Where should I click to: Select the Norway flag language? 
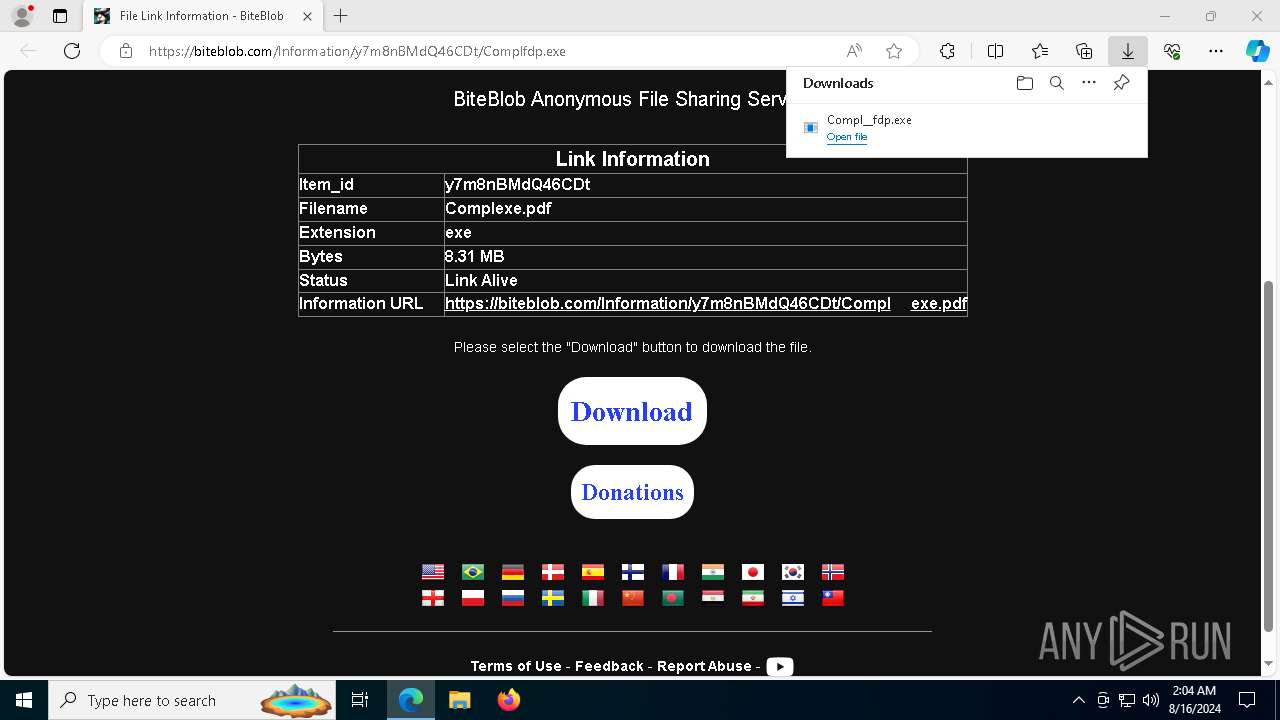(x=833, y=572)
